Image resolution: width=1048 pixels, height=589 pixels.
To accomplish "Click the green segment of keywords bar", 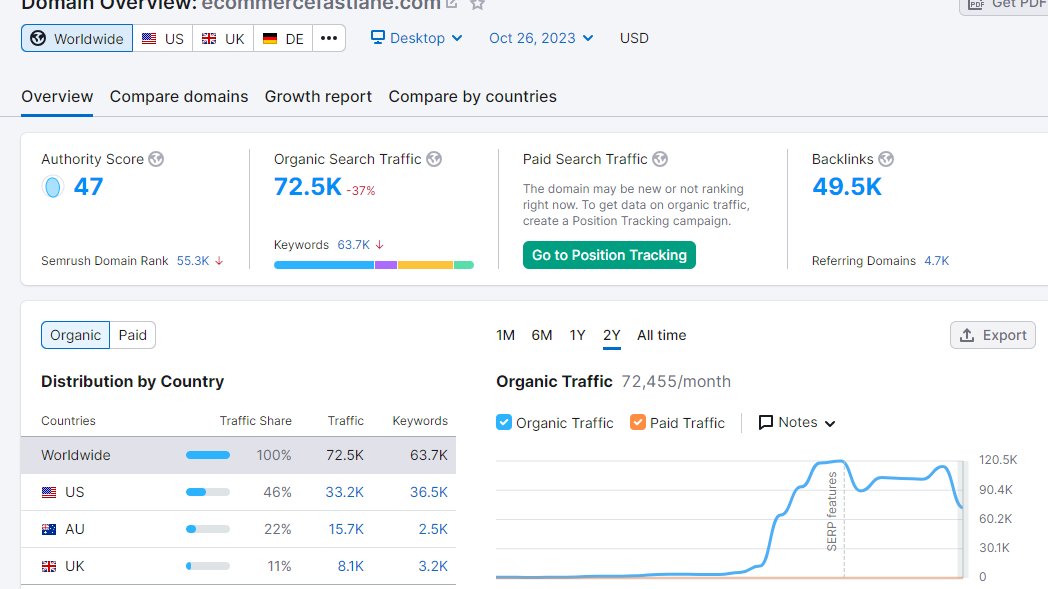I will point(464,265).
